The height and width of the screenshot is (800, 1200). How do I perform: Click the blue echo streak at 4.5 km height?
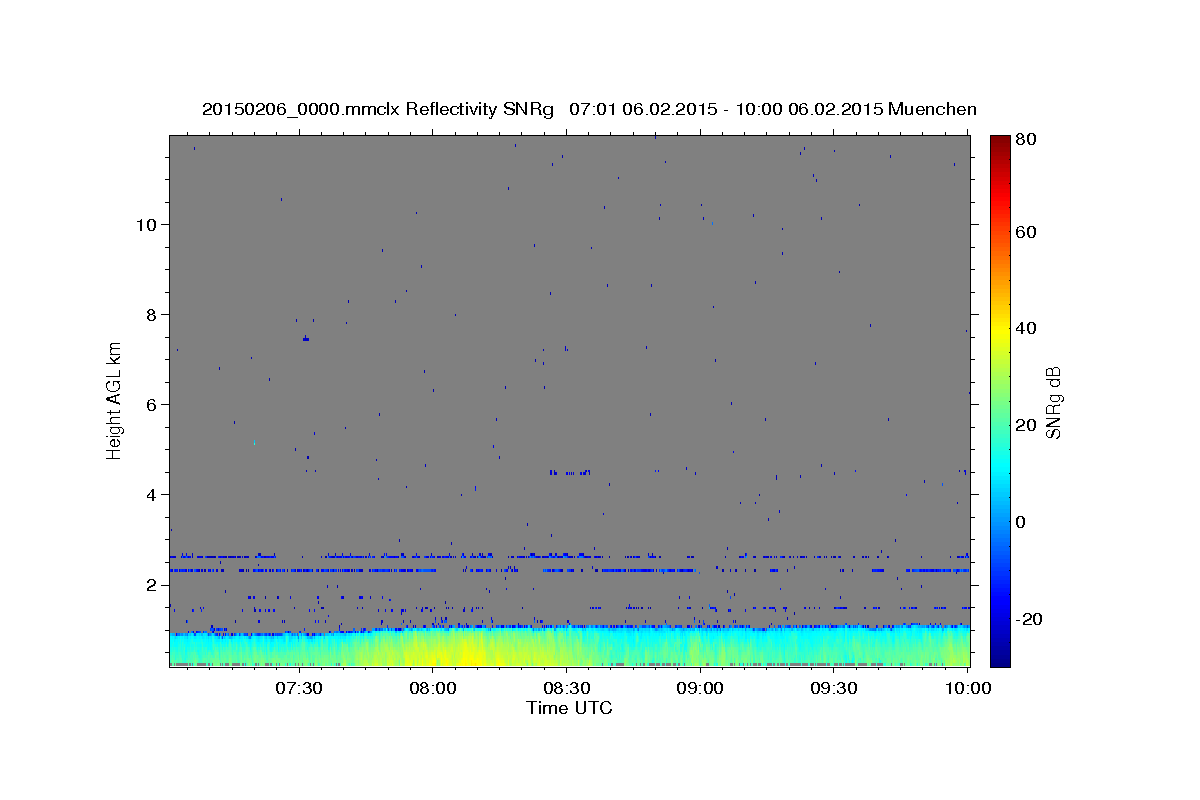pos(570,472)
